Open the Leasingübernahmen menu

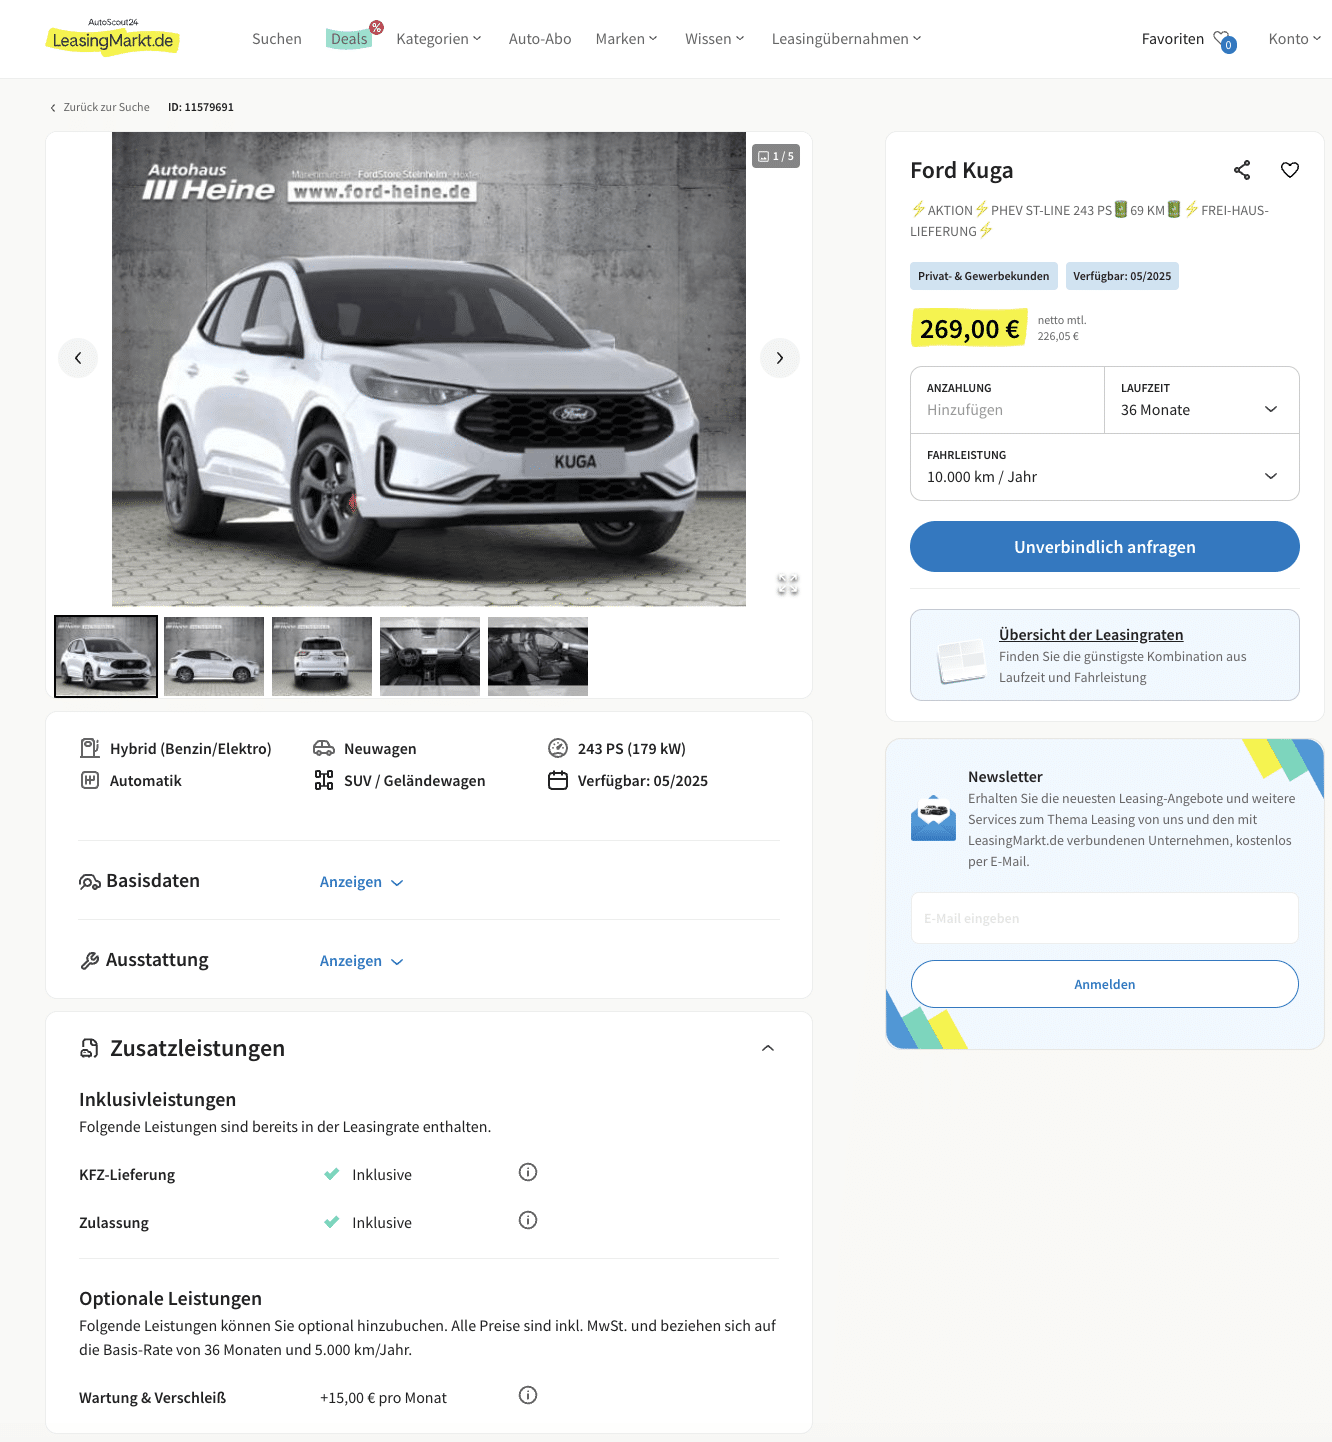[847, 39]
